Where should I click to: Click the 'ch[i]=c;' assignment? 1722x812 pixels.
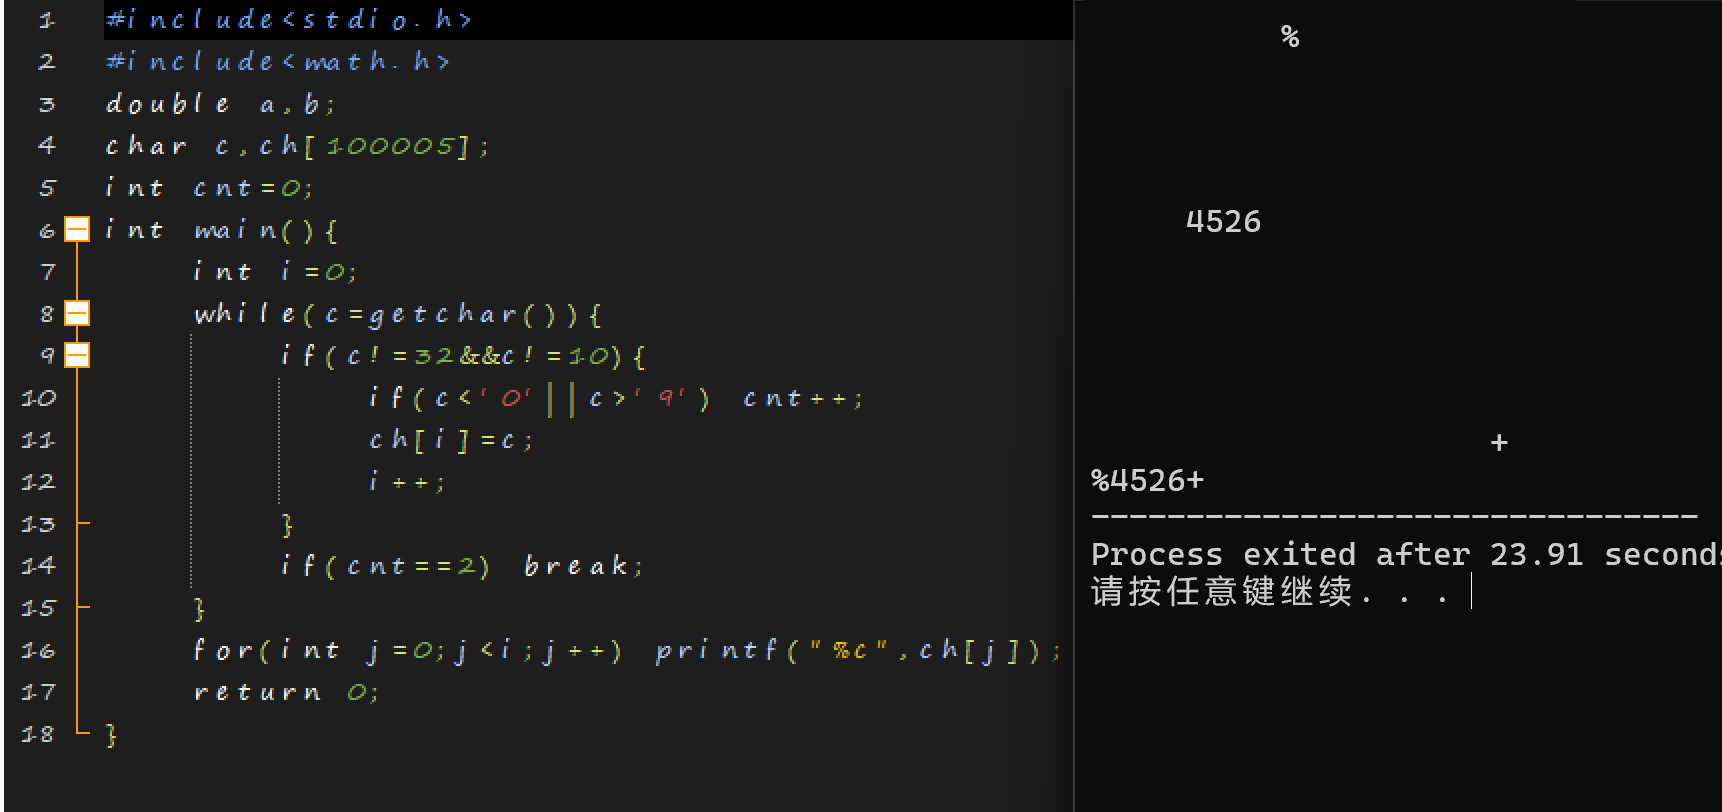[x=451, y=440]
